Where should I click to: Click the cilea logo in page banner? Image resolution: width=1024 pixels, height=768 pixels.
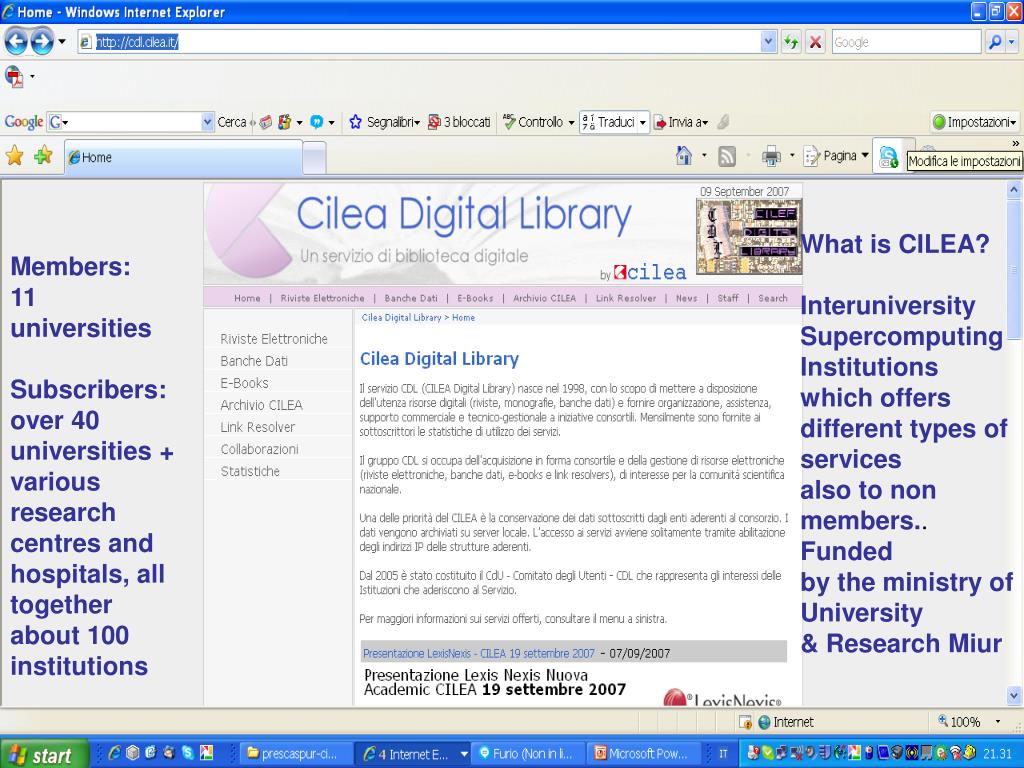tap(650, 272)
